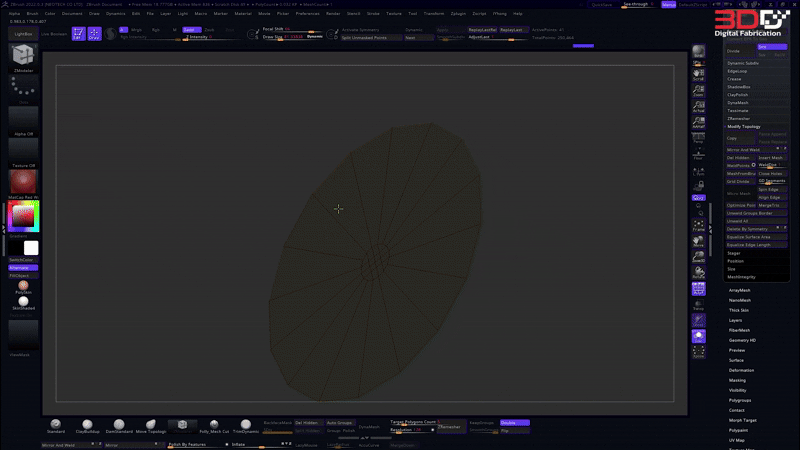Select the ClayBuildup brush
The image size is (800, 450).
point(87,425)
